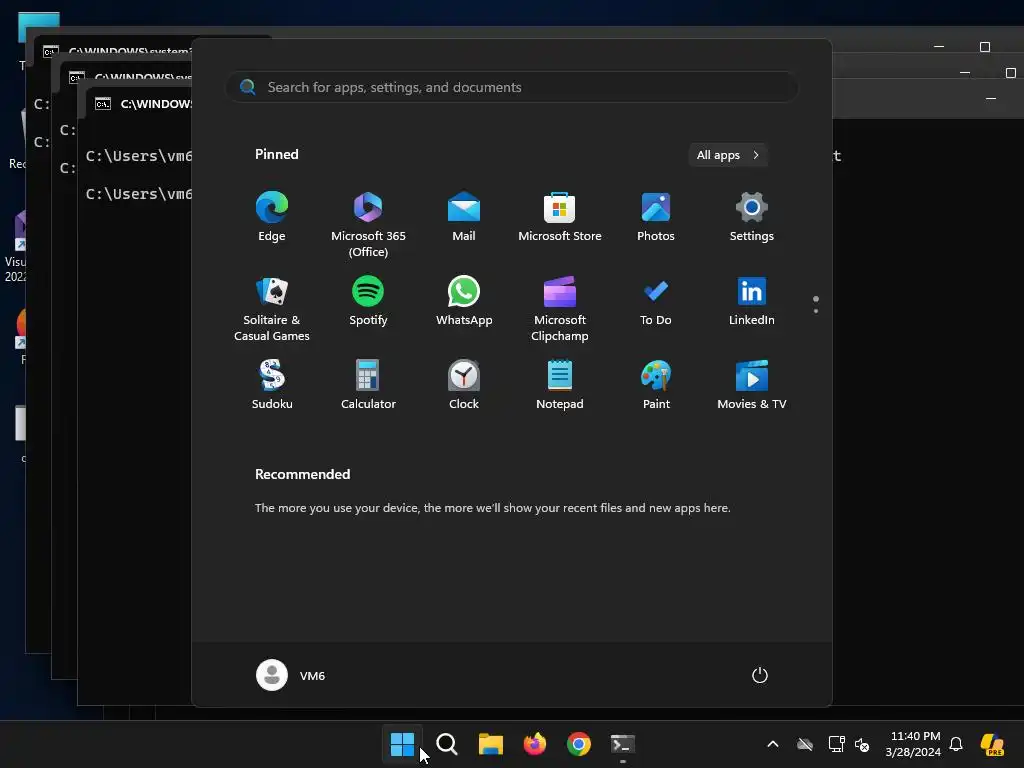Open the VM6 user account menu
The width and height of the screenshot is (1024, 768).
(x=291, y=675)
